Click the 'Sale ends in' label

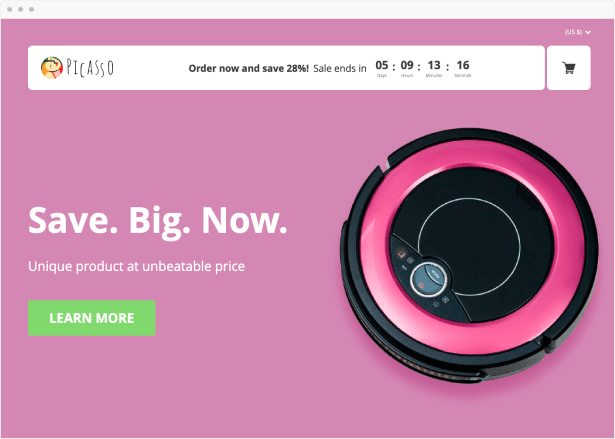click(340, 68)
